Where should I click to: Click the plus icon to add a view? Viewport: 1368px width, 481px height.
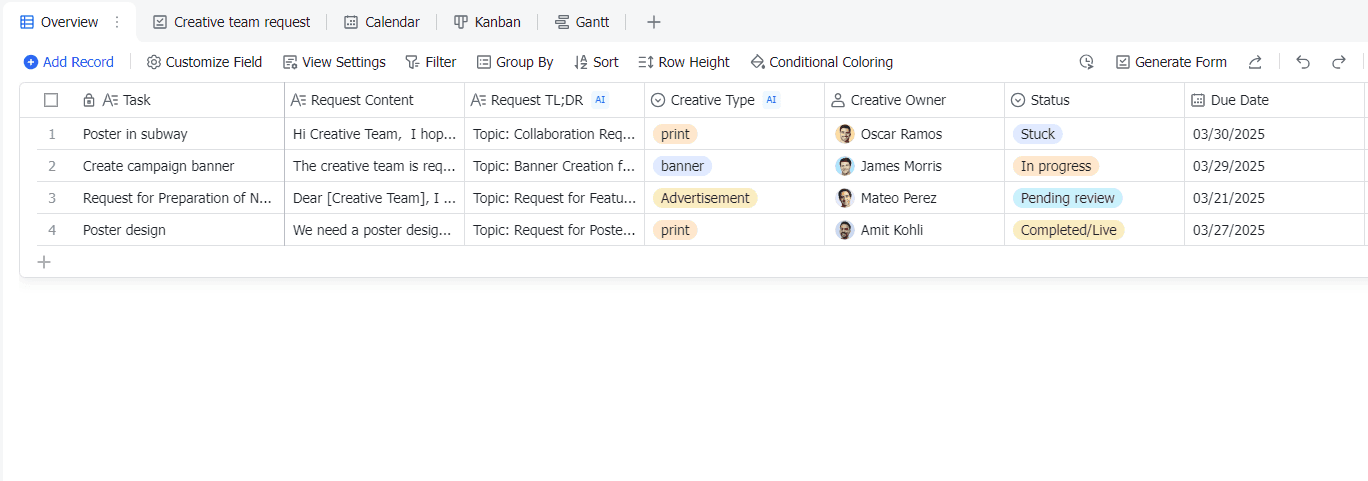[653, 22]
